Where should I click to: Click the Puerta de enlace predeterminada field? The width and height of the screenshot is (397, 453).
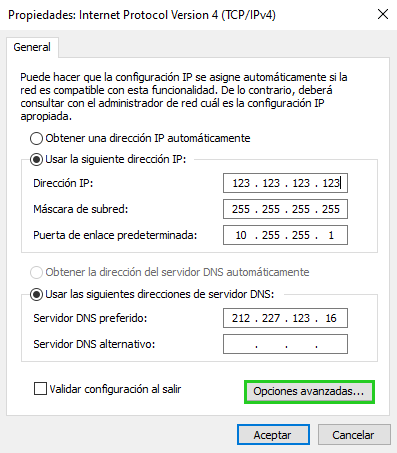coord(285,235)
